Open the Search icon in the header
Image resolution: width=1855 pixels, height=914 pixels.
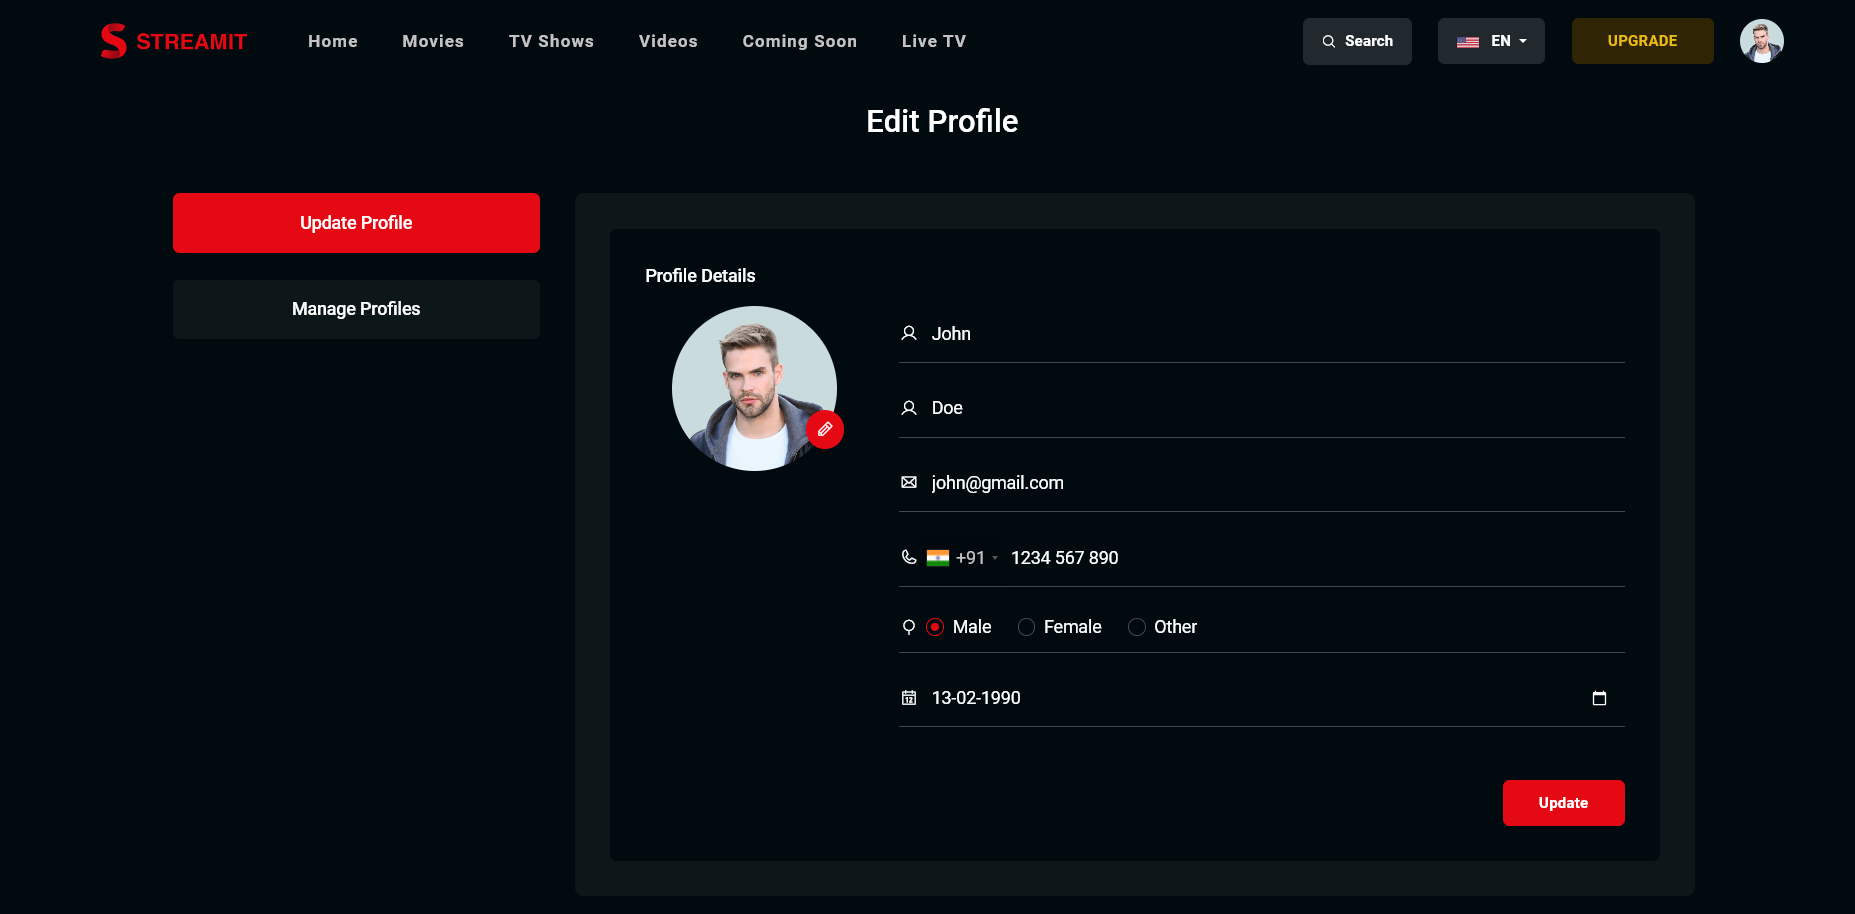click(x=1330, y=41)
